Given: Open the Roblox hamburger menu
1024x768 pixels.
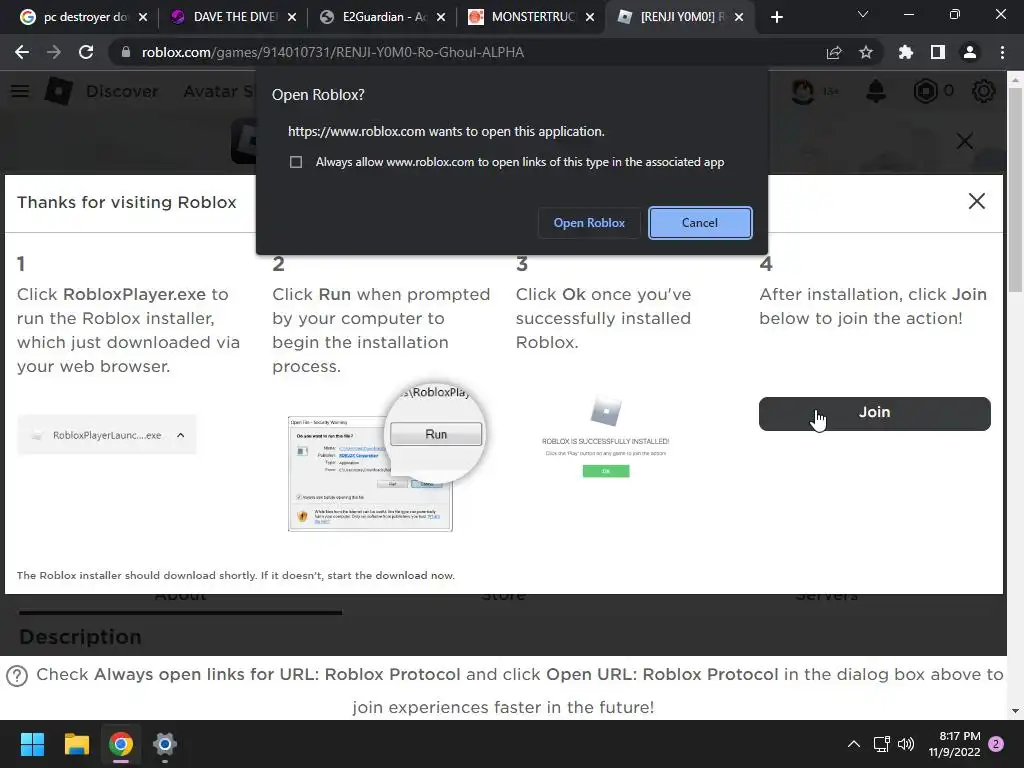Looking at the screenshot, I should click(x=20, y=91).
